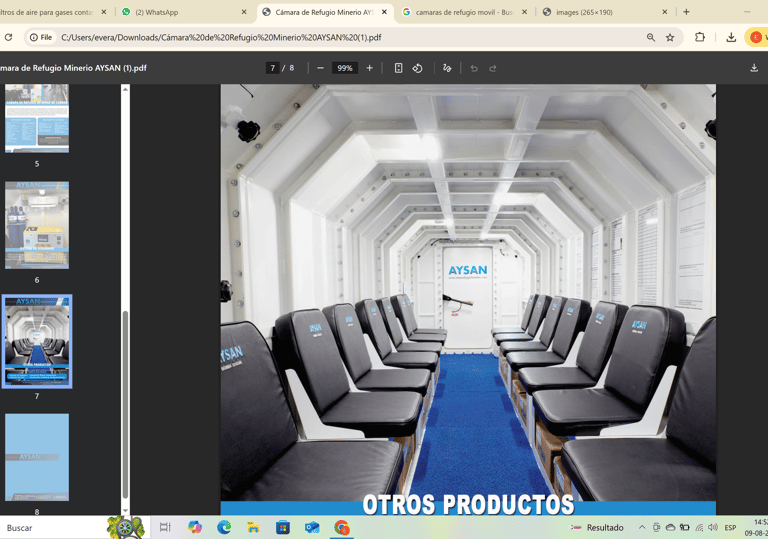
Task: Close the camaras de refugio search tab
Action: [x=525, y=12]
